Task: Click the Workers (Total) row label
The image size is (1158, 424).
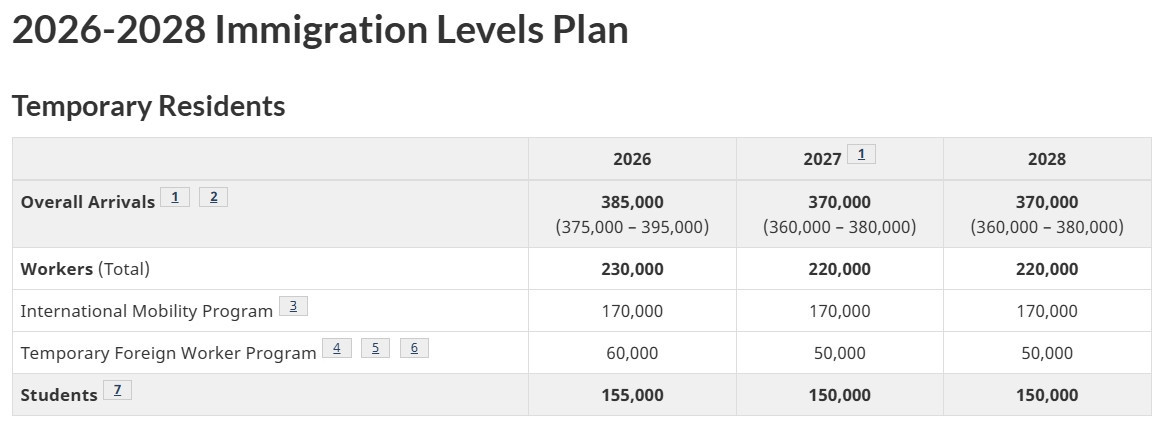Action: pos(85,269)
